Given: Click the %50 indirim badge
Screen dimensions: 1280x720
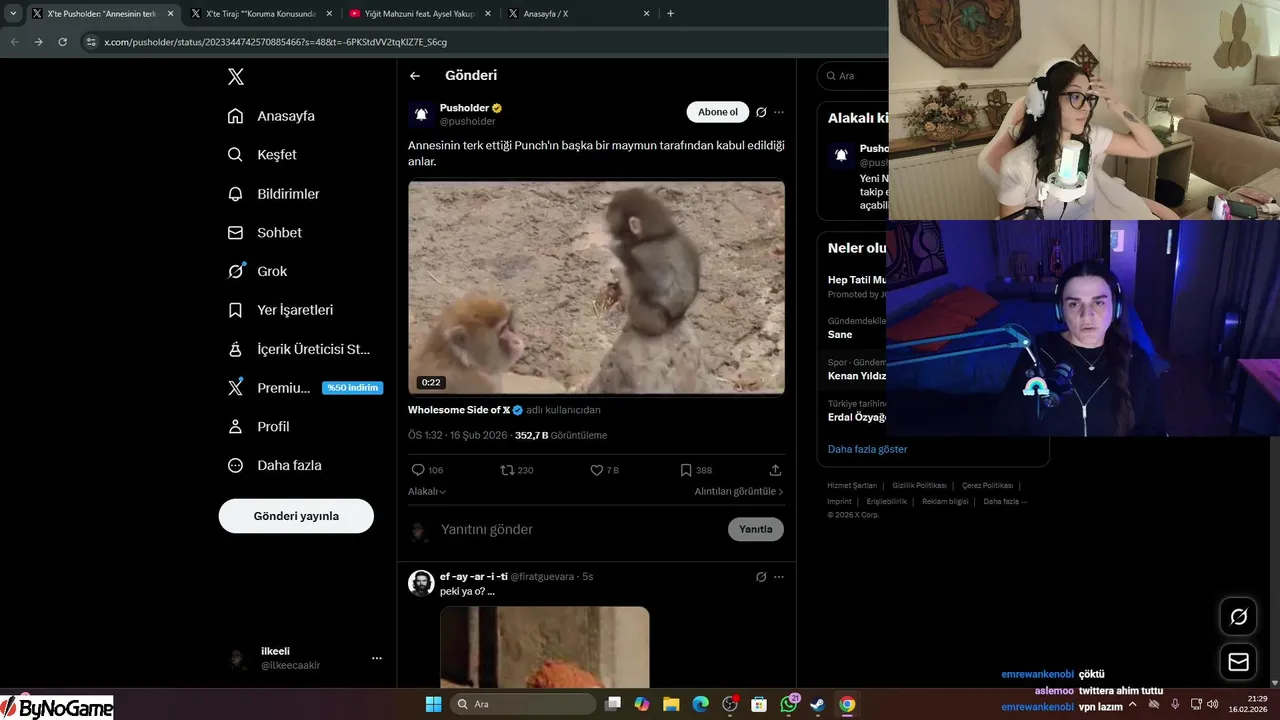Looking at the screenshot, I should tap(352, 388).
